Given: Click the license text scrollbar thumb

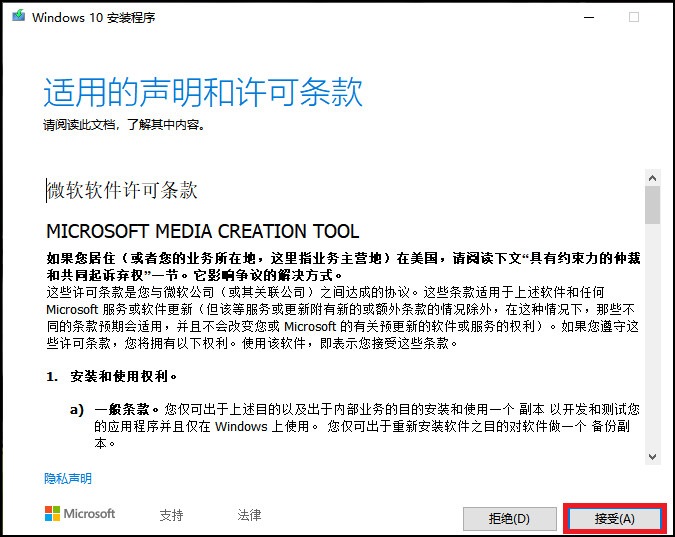Looking at the screenshot, I should [652, 205].
